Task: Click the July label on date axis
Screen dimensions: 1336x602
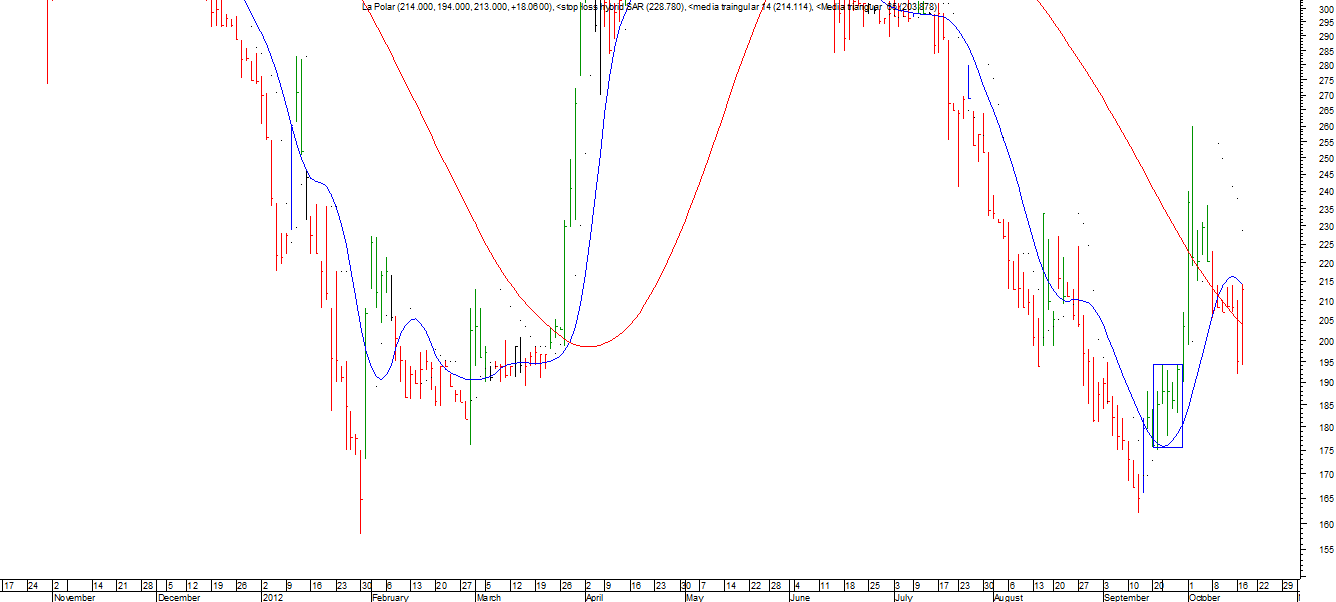Action: (x=903, y=597)
